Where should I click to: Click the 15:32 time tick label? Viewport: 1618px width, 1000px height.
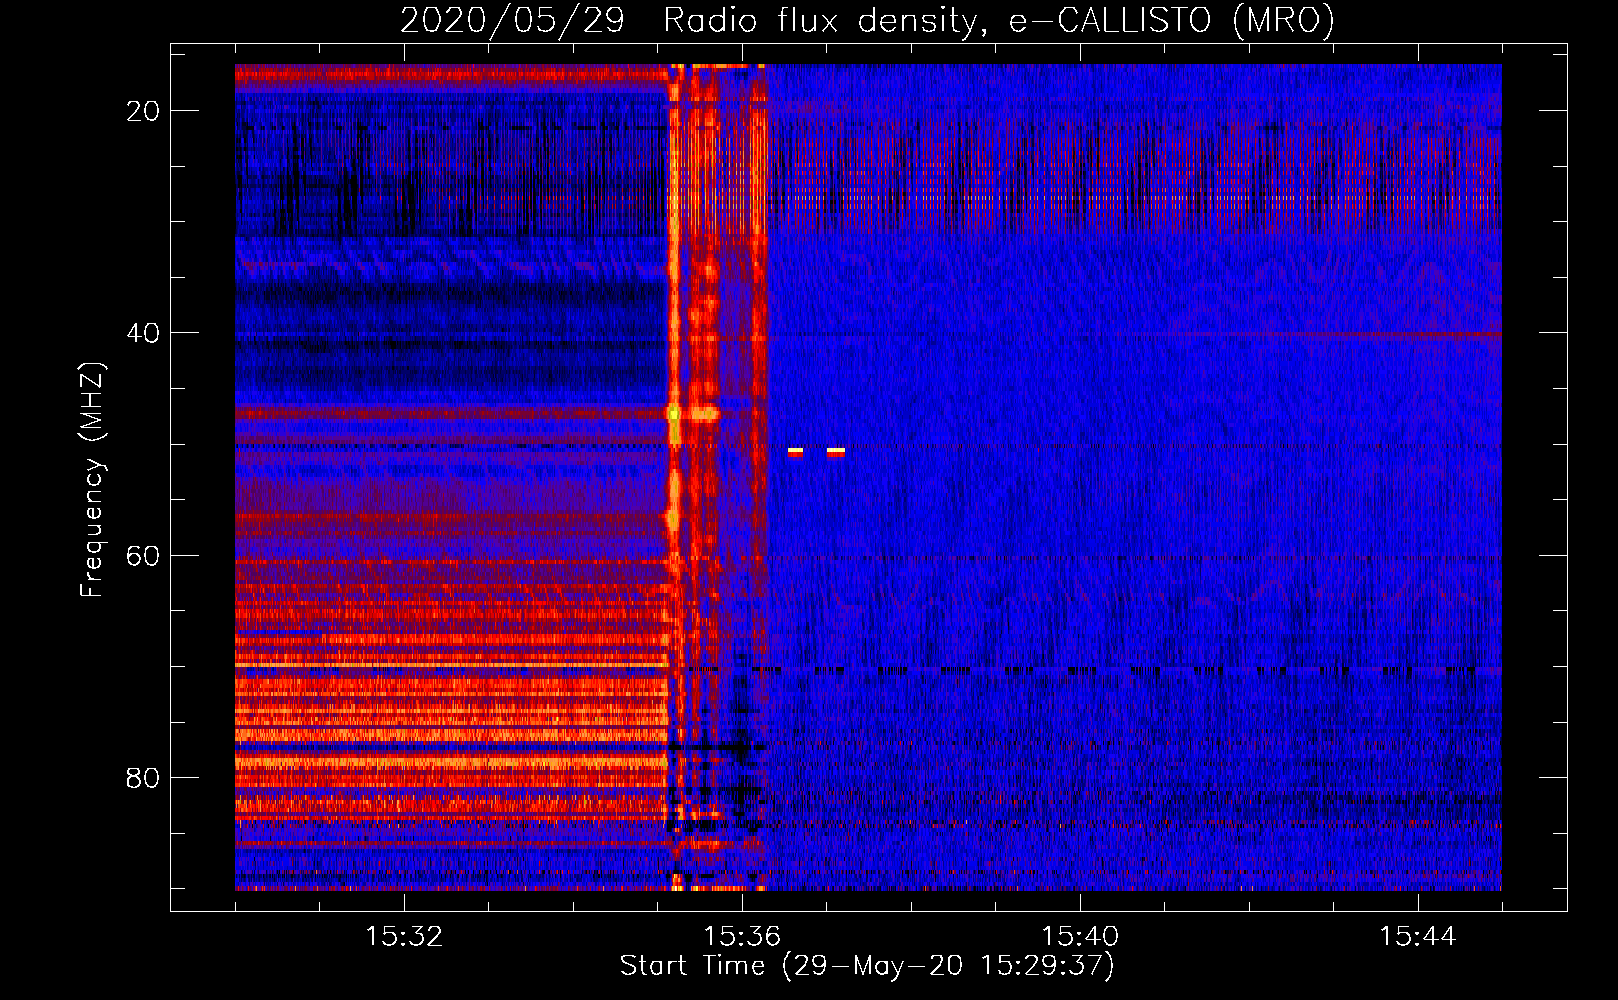404,937
